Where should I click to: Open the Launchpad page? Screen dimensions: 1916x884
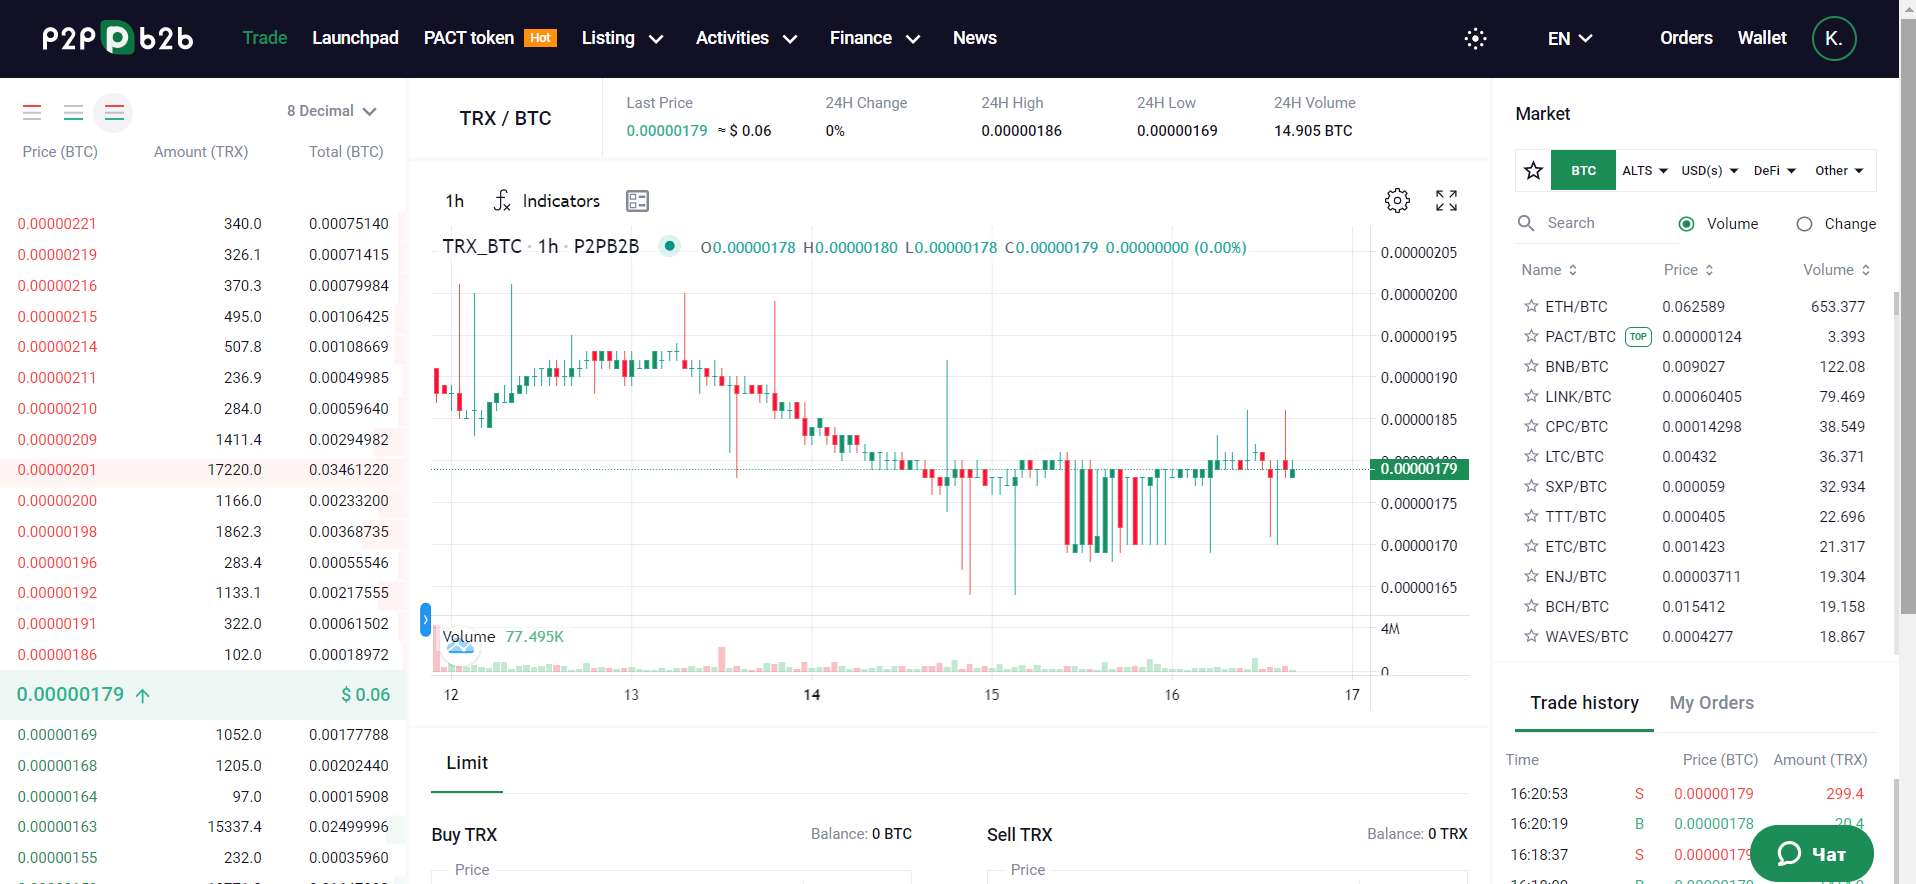(x=355, y=38)
